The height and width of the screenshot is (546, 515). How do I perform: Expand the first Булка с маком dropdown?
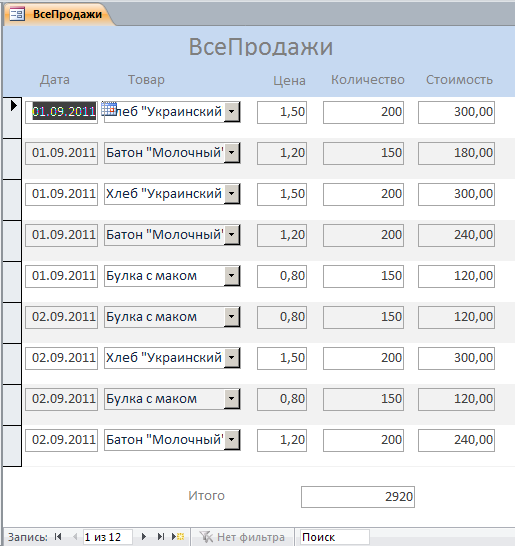click(232, 276)
